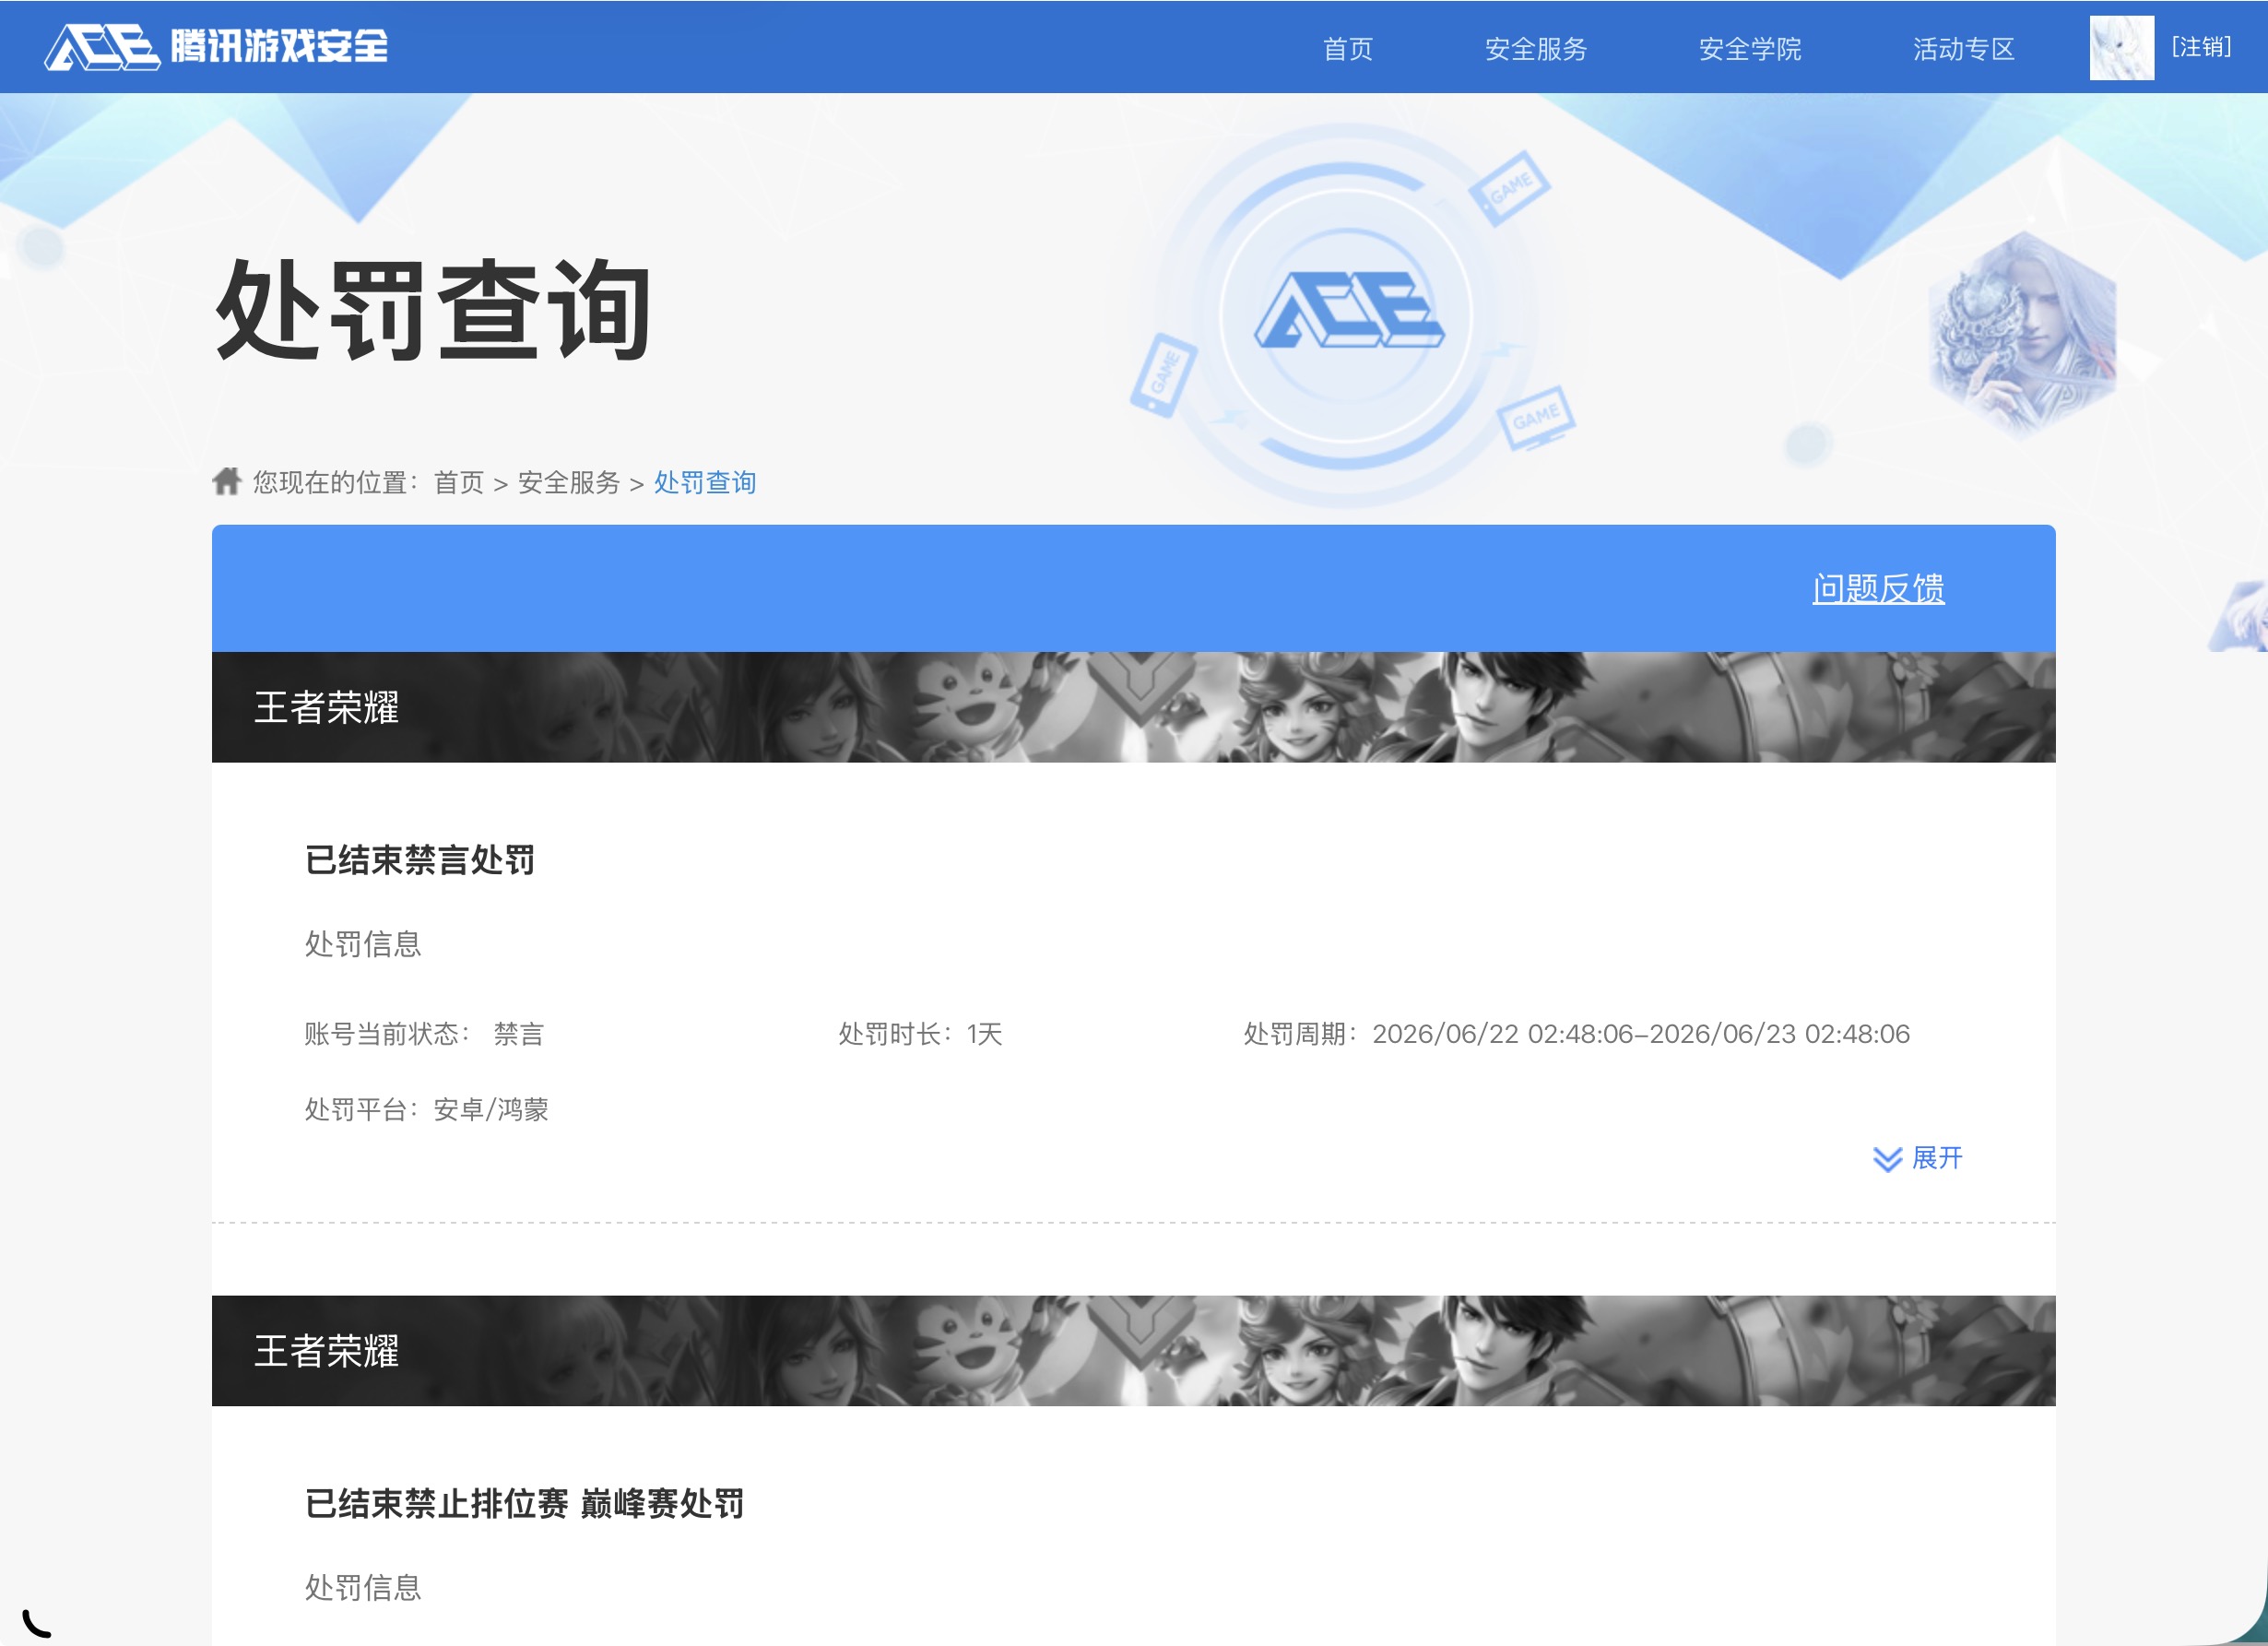This screenshot has height=1646, width=2268.
Task: Click the 处罚时长：1天 text
Action: pos(920,1033)
